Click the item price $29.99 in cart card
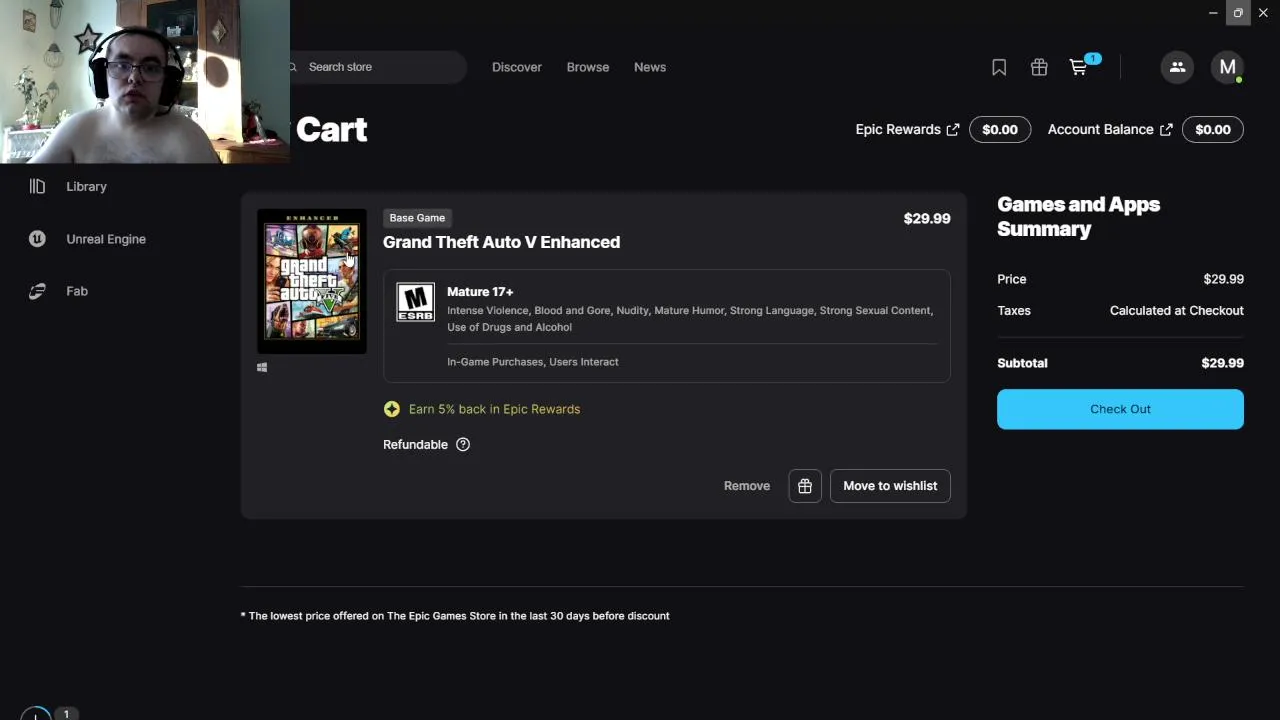The width and height of the screenshot is (1280, 720). tap(927, 218)
